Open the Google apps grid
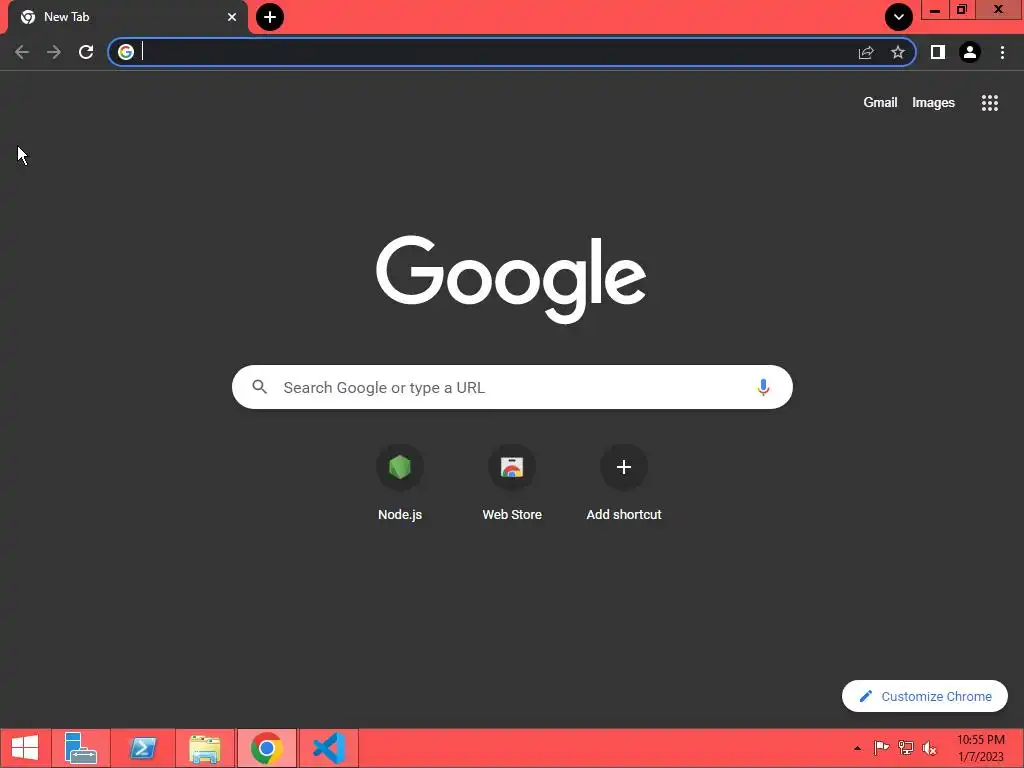The height and width of the screenshot is (768, 1024). tap(989, 103)
